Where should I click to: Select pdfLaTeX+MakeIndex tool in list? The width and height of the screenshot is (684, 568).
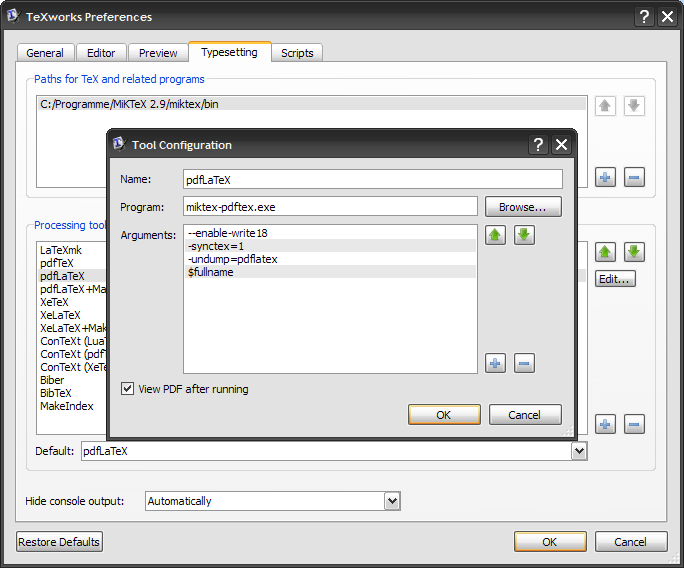pos(73,289)
